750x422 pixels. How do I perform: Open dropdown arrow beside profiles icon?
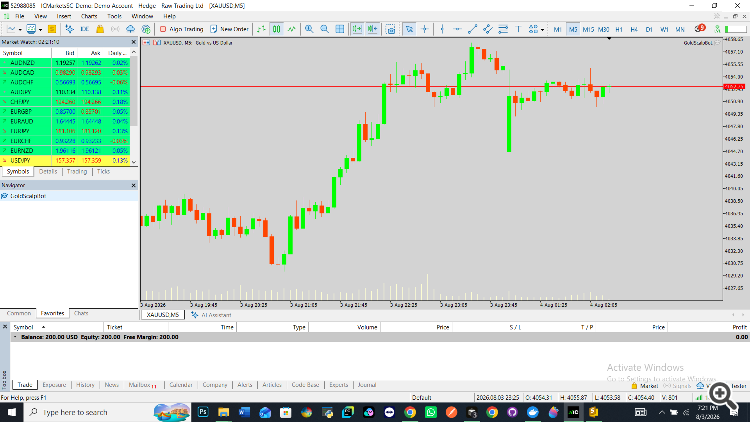pos(40,30)
